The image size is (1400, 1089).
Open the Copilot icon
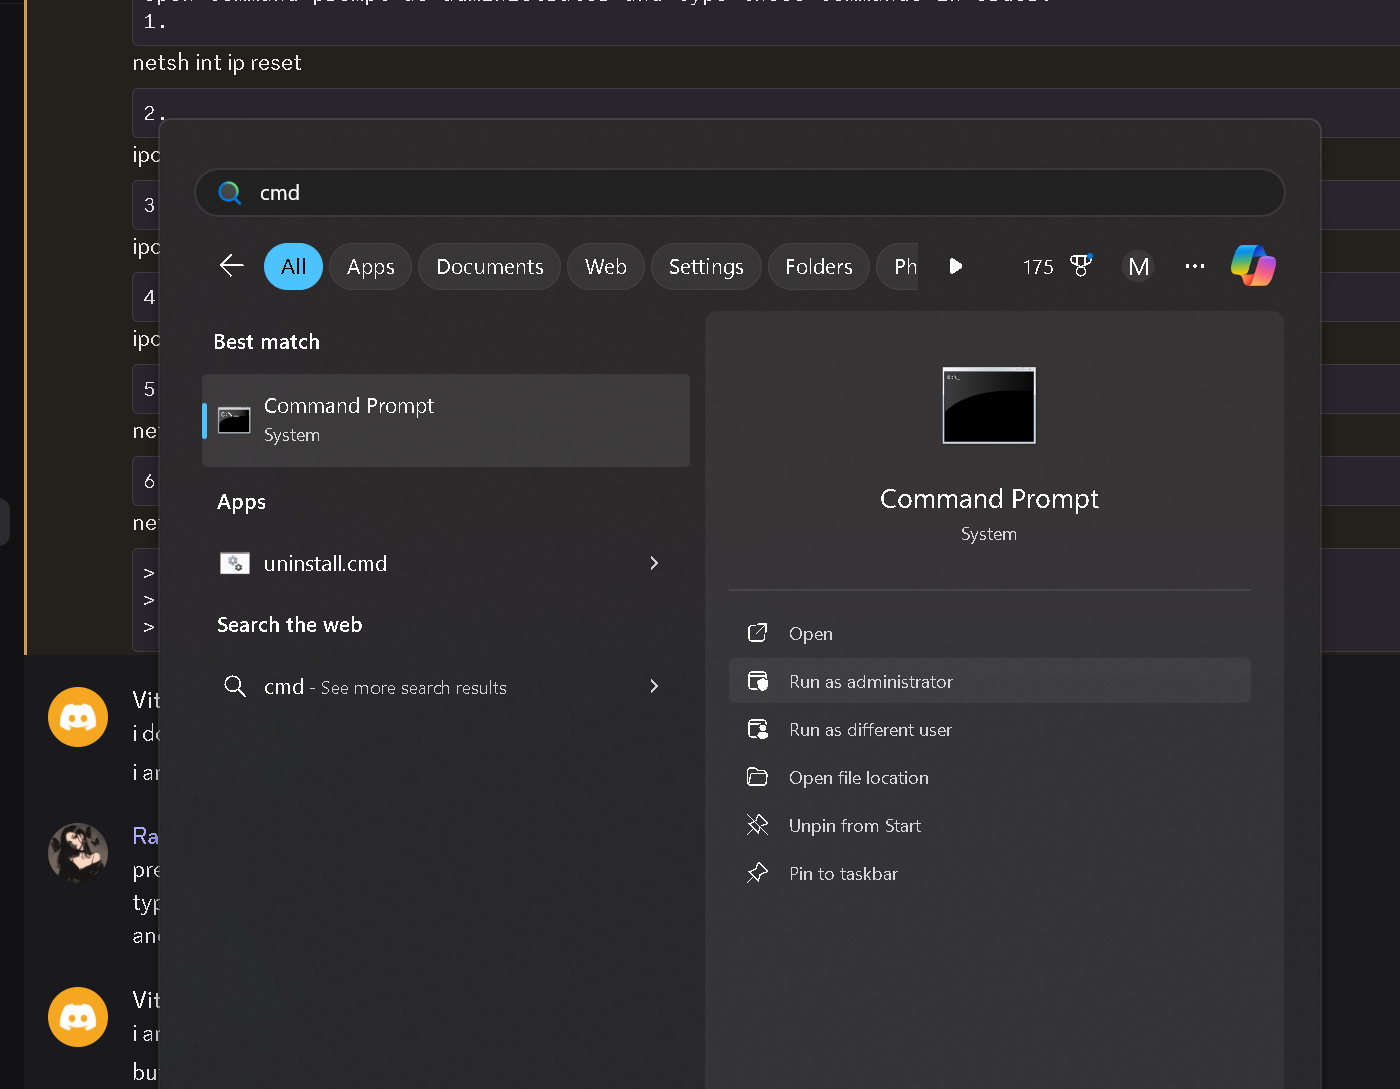(x=1253, y=266)
